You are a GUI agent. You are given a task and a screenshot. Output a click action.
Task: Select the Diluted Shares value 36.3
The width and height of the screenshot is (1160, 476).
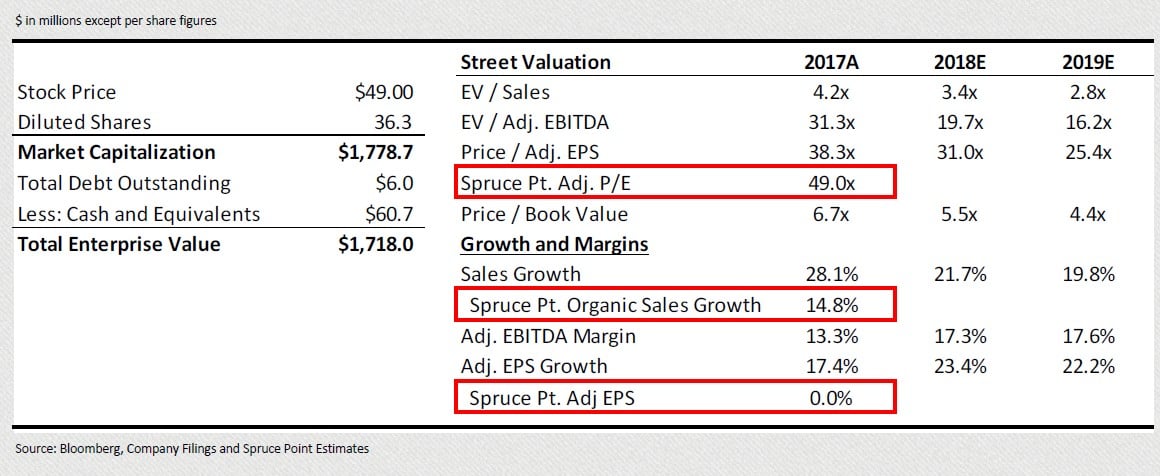394,123
